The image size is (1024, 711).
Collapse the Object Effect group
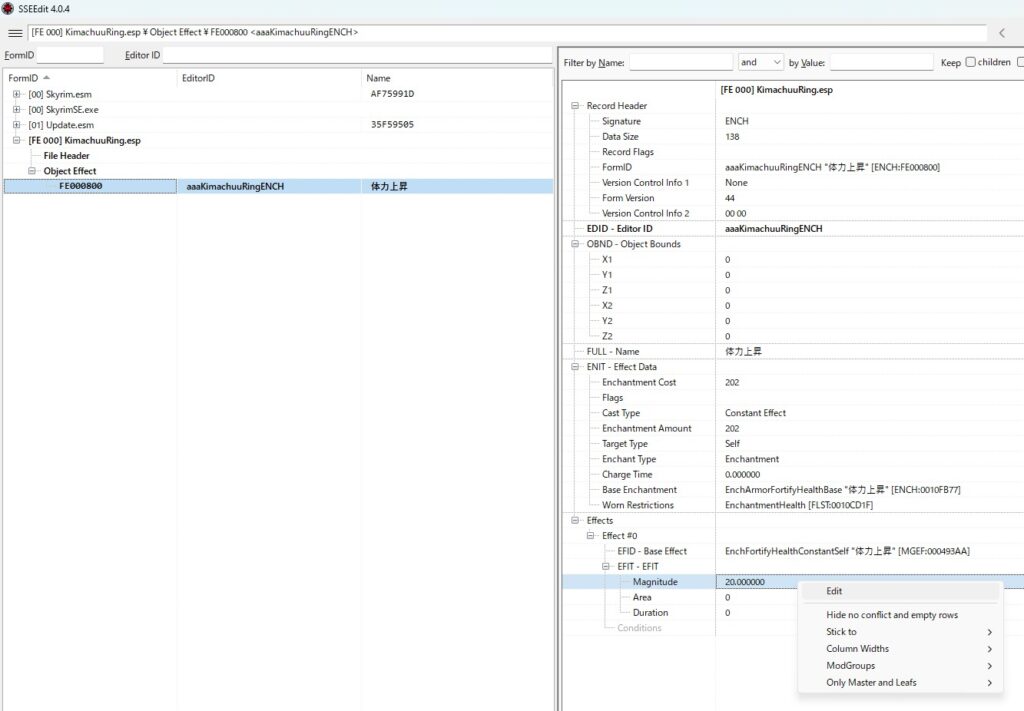(x=32, y=171)
